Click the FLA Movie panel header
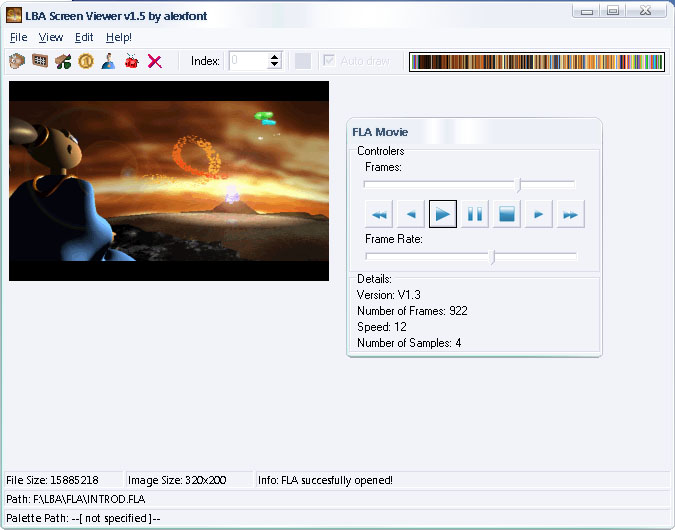The height and width of the screenshot is (530, 675). click(x=474, y=132)
